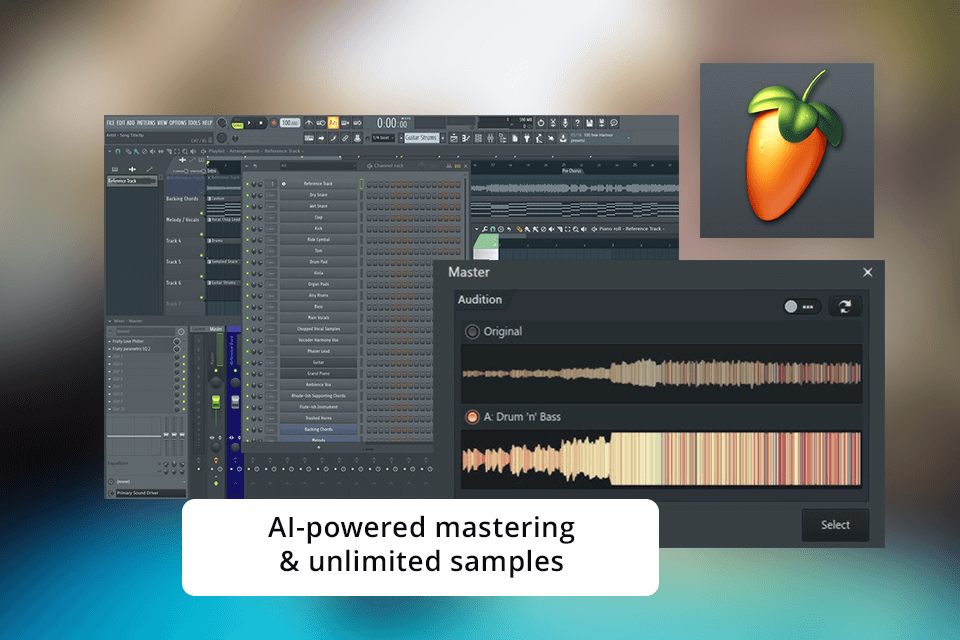
Task: Open the TOOLS menu
Action: [x=194, y=122]
